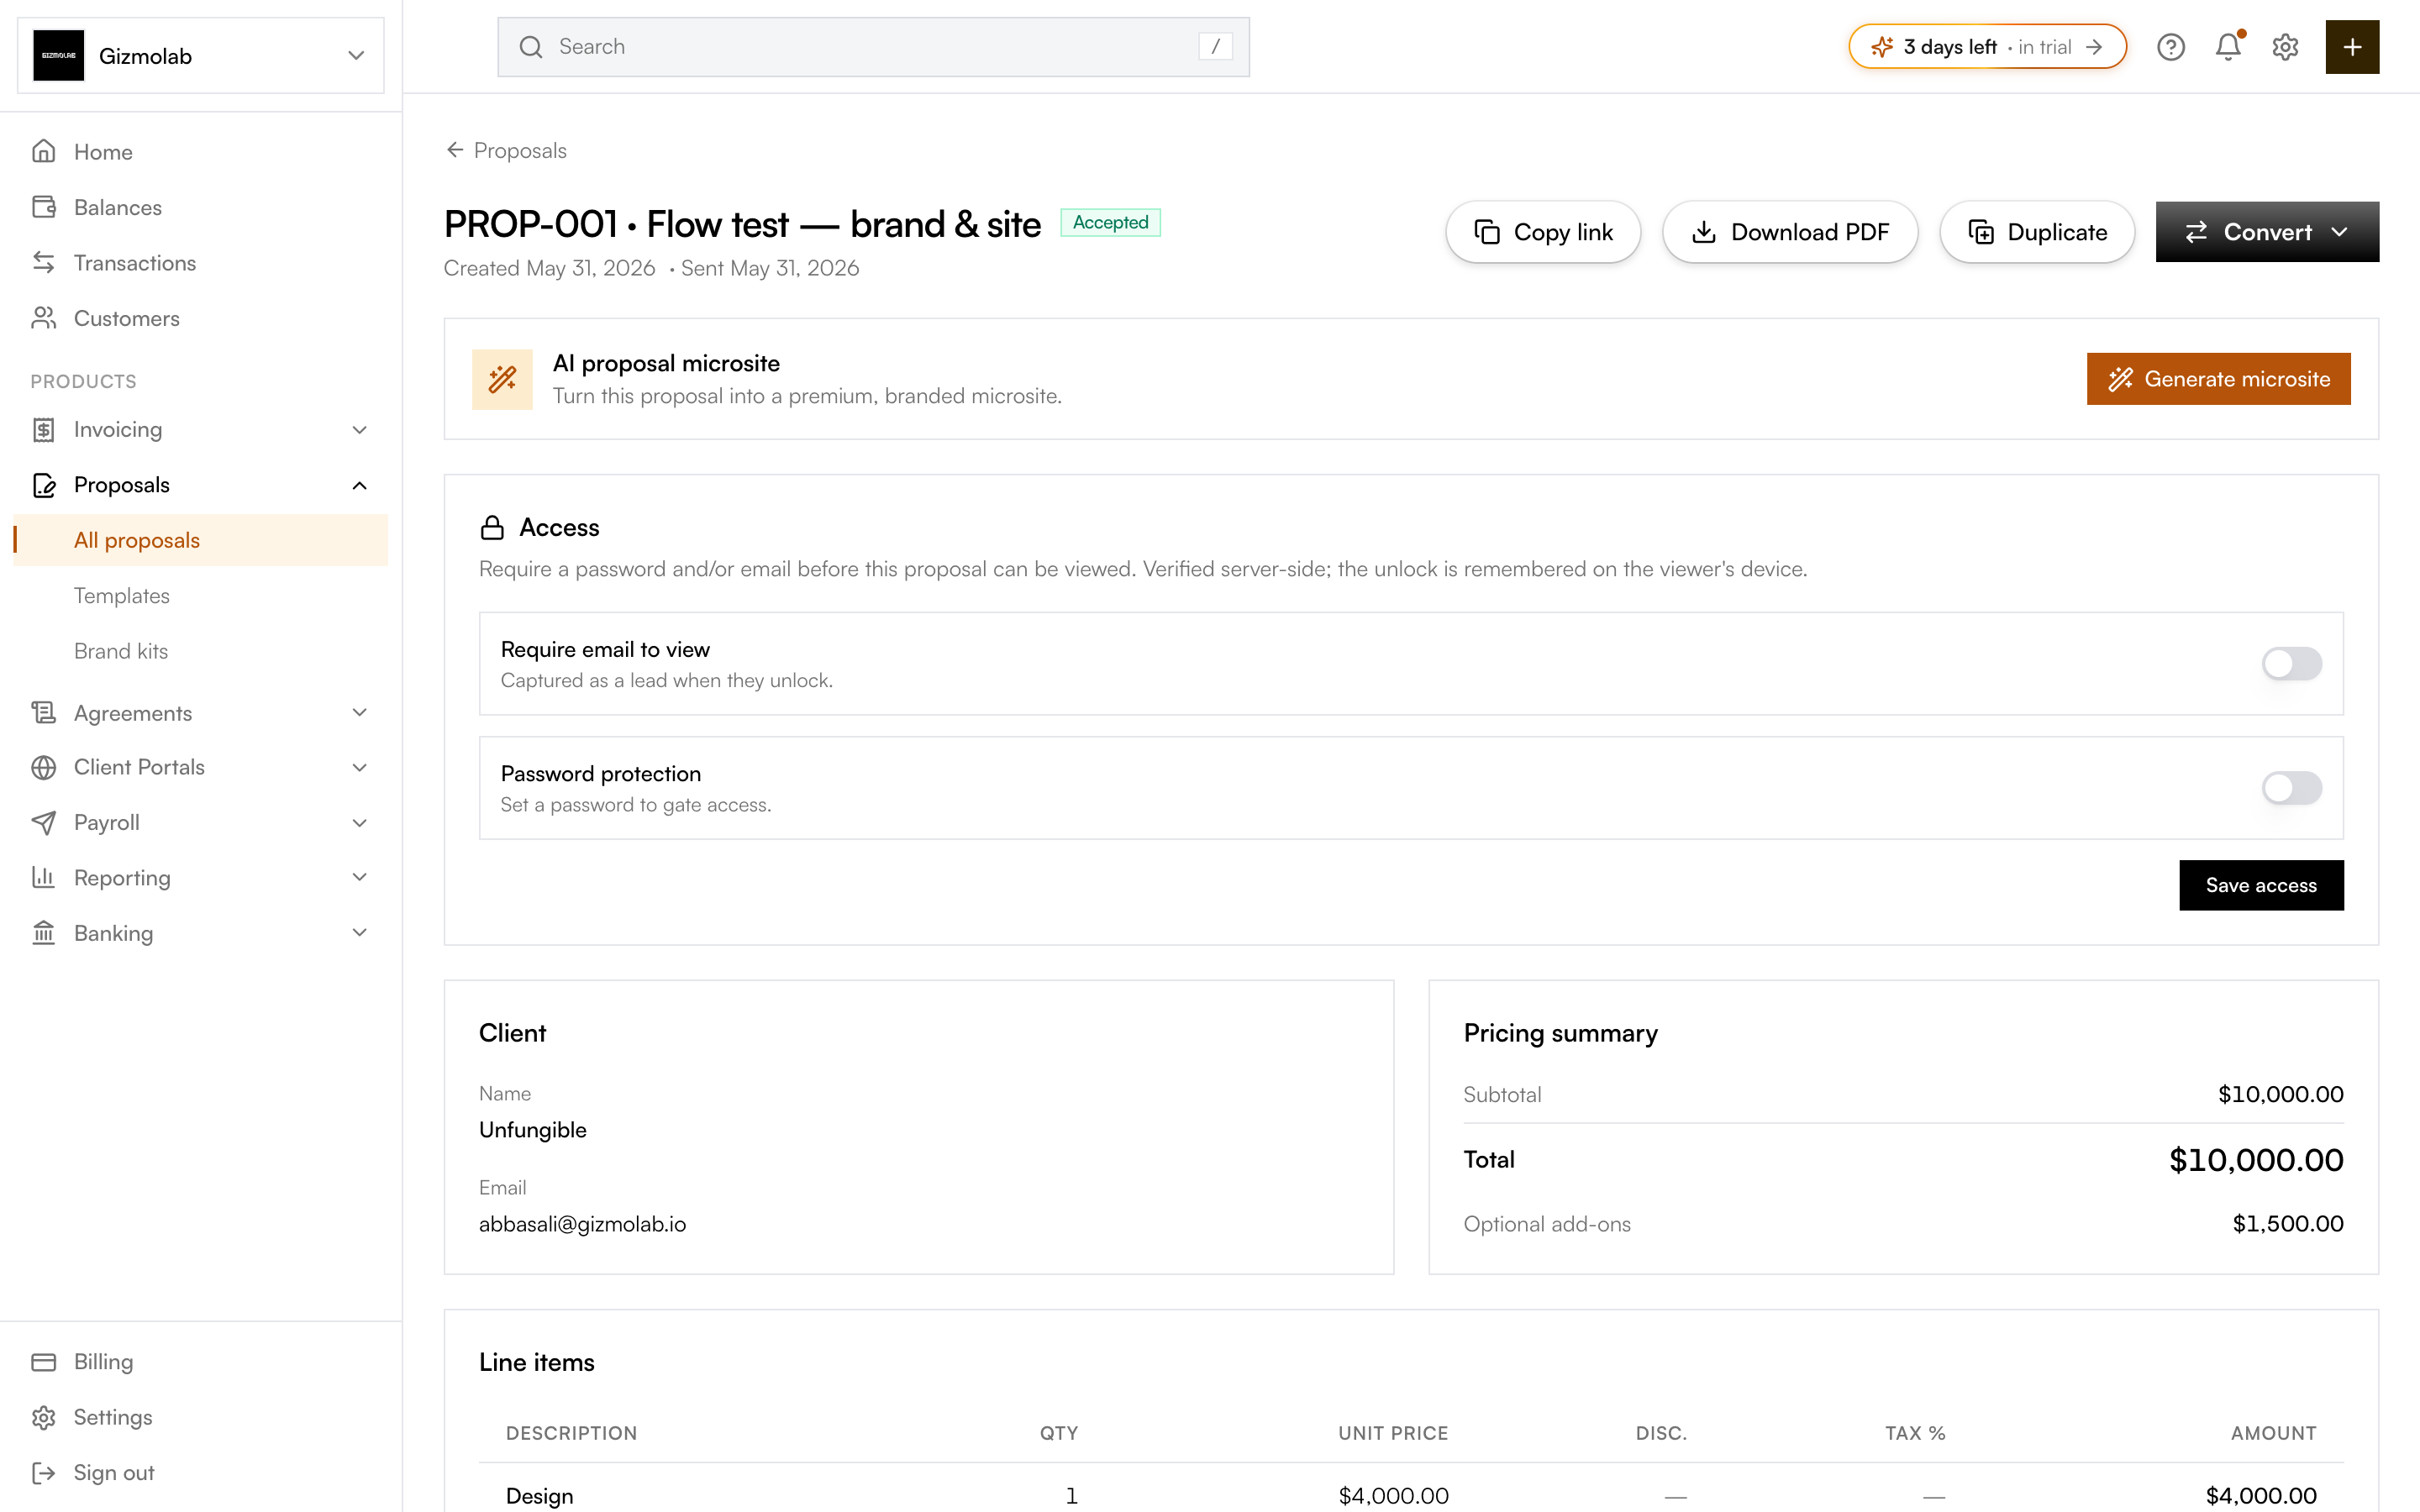Click the plus create button

click(2352, 47)
